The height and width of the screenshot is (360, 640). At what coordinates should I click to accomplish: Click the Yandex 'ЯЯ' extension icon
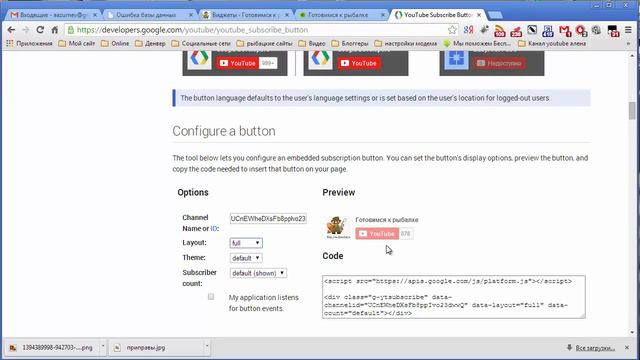pos(468,30)
